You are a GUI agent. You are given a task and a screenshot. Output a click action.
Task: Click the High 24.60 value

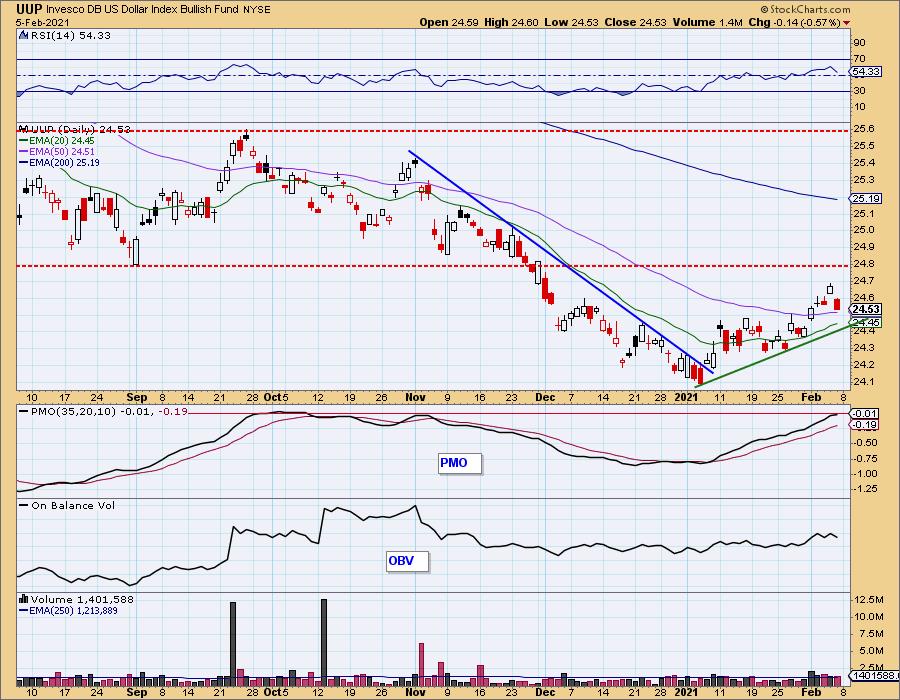point(511,22)
